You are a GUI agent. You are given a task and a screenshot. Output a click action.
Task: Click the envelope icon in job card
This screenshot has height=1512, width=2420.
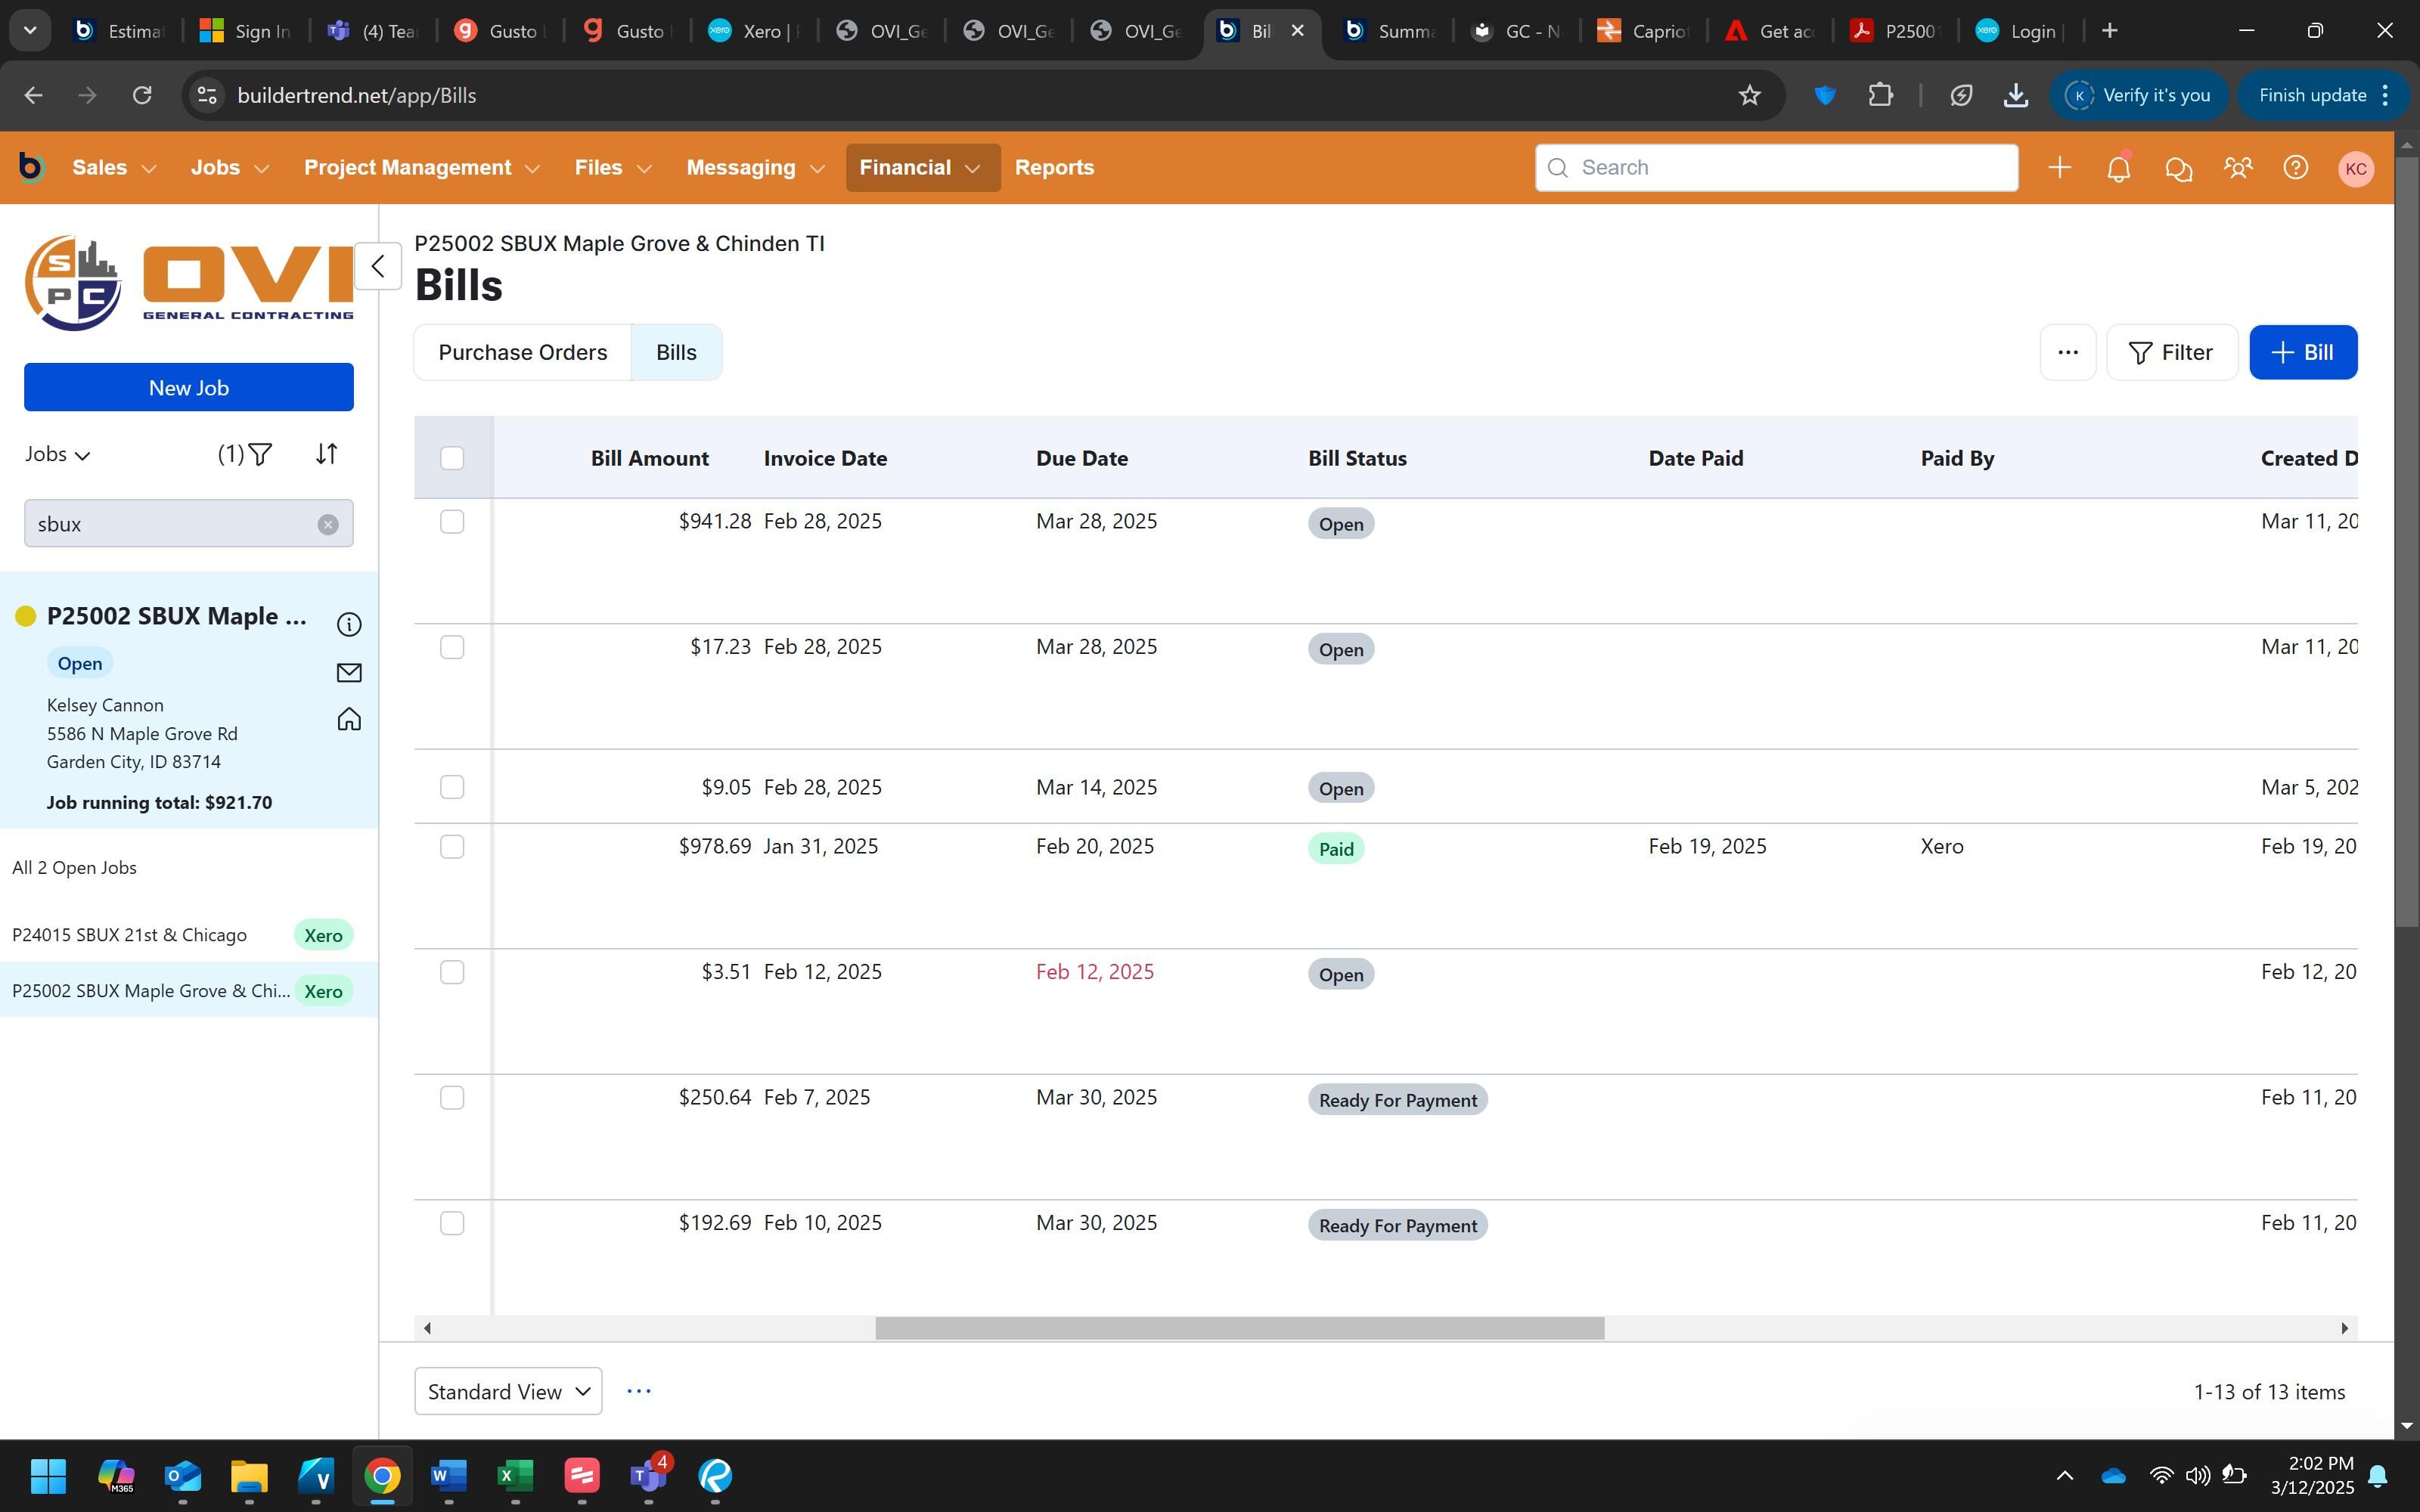click(x=349, y=673)
